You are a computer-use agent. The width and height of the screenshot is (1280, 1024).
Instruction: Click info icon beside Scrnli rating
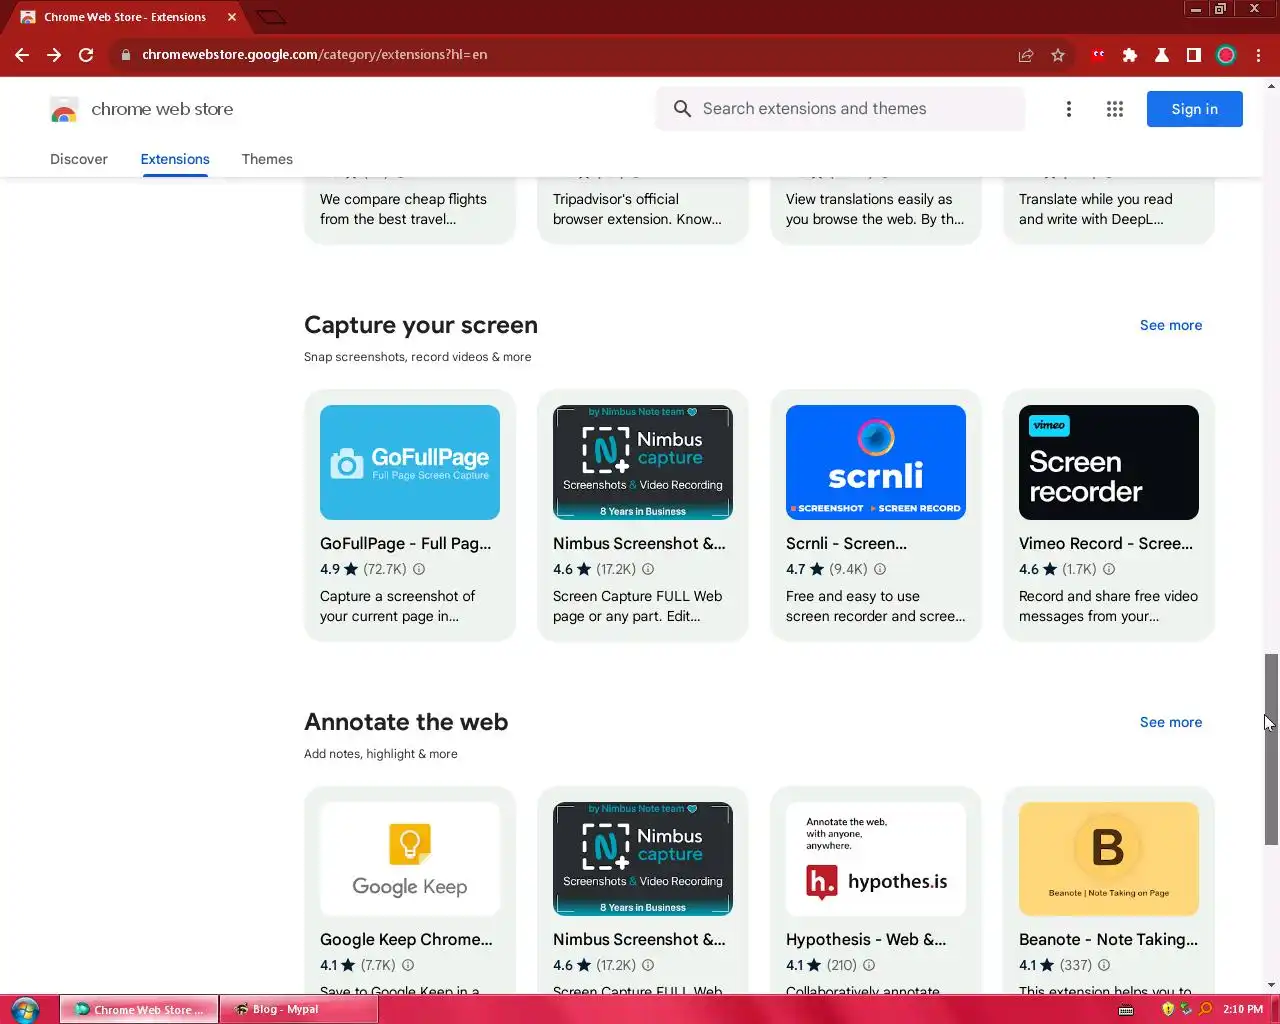880,569
